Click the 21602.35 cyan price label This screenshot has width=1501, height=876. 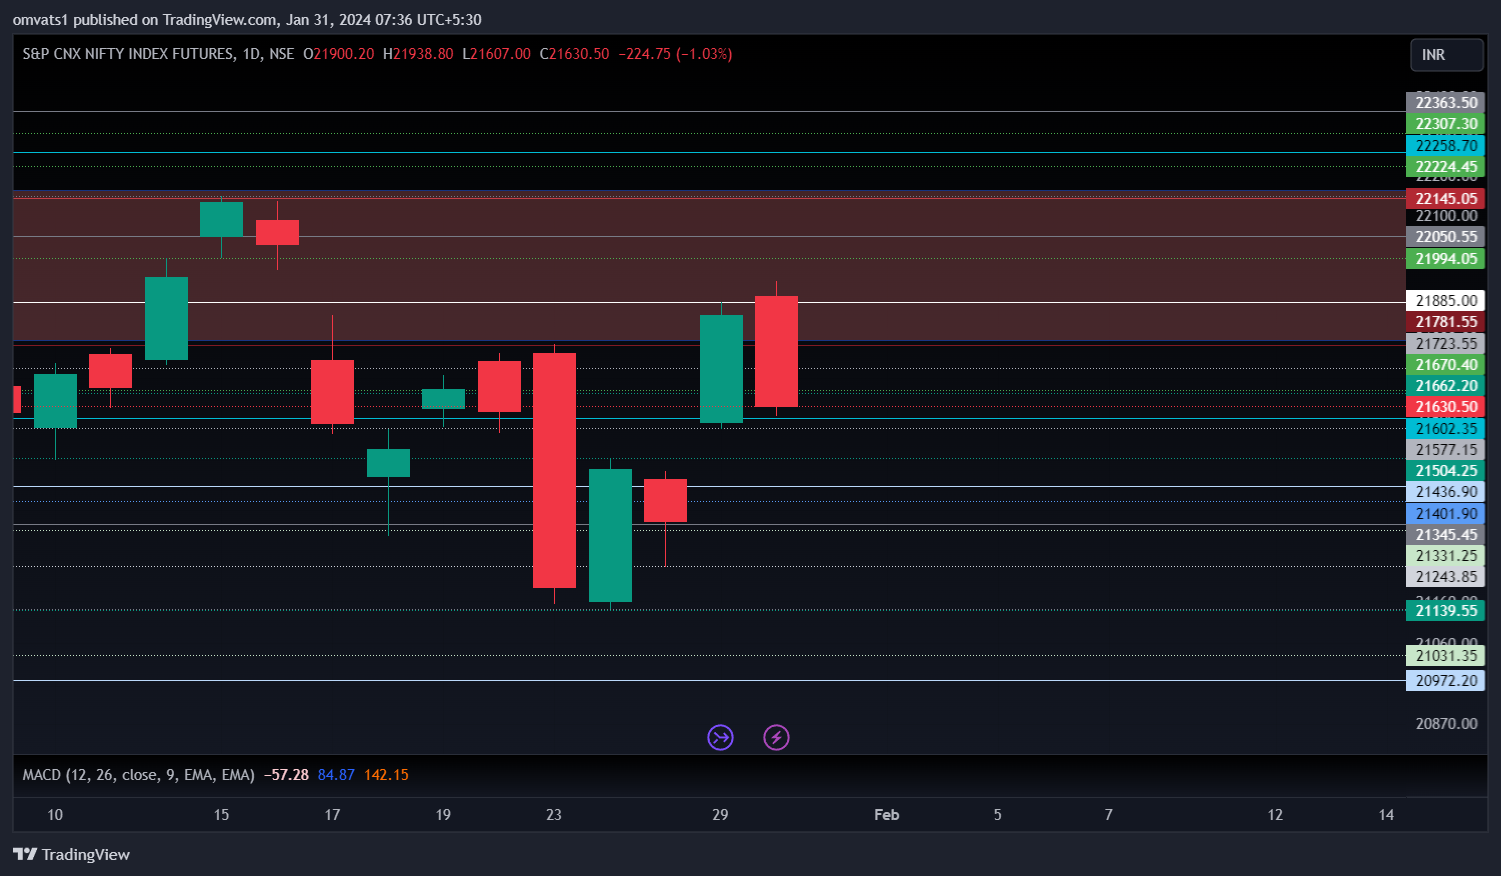tap(1446, 429)
